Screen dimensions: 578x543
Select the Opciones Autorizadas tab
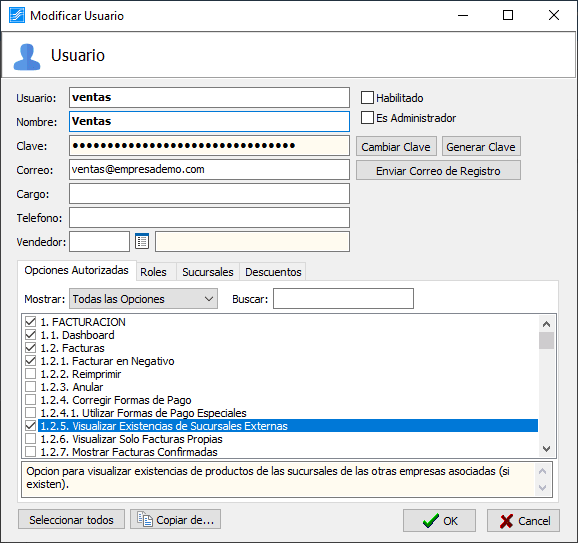point(77,270)
